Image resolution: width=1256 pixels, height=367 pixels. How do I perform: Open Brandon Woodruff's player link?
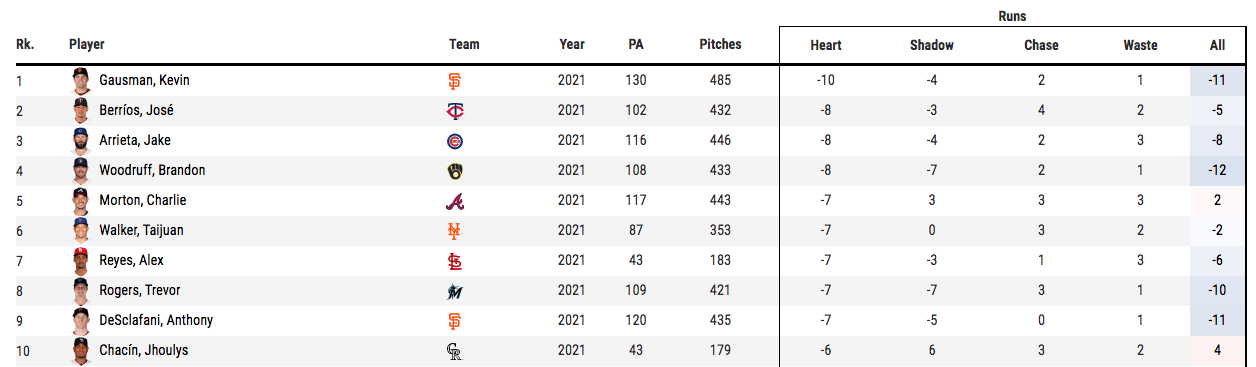click(152, 170)
